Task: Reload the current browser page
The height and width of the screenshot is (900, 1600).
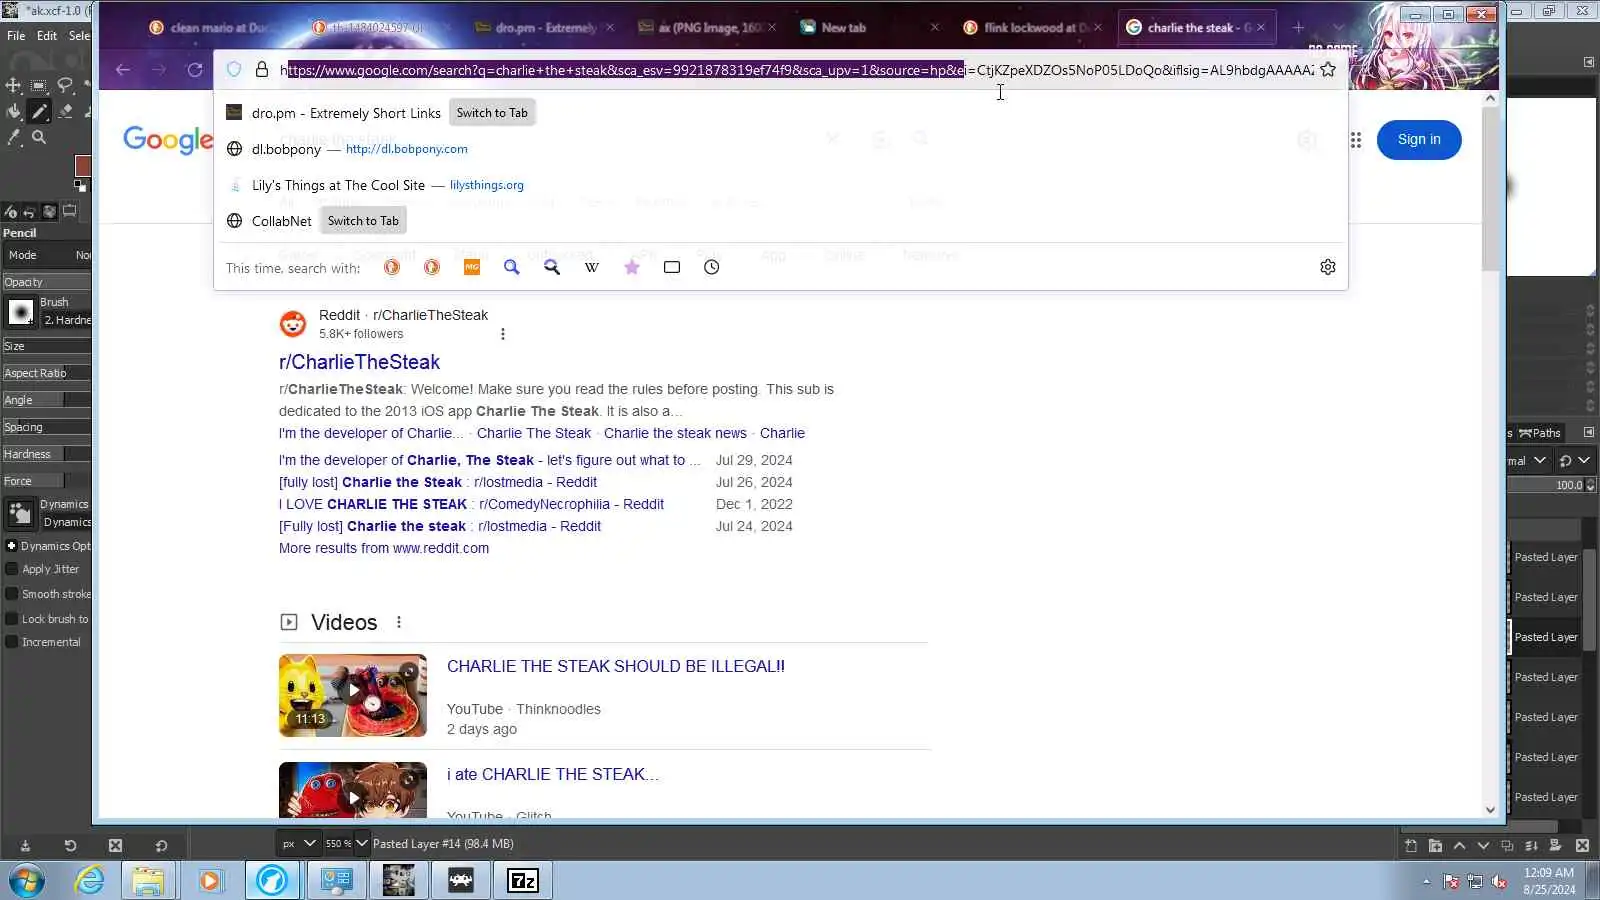Action: 195,70
